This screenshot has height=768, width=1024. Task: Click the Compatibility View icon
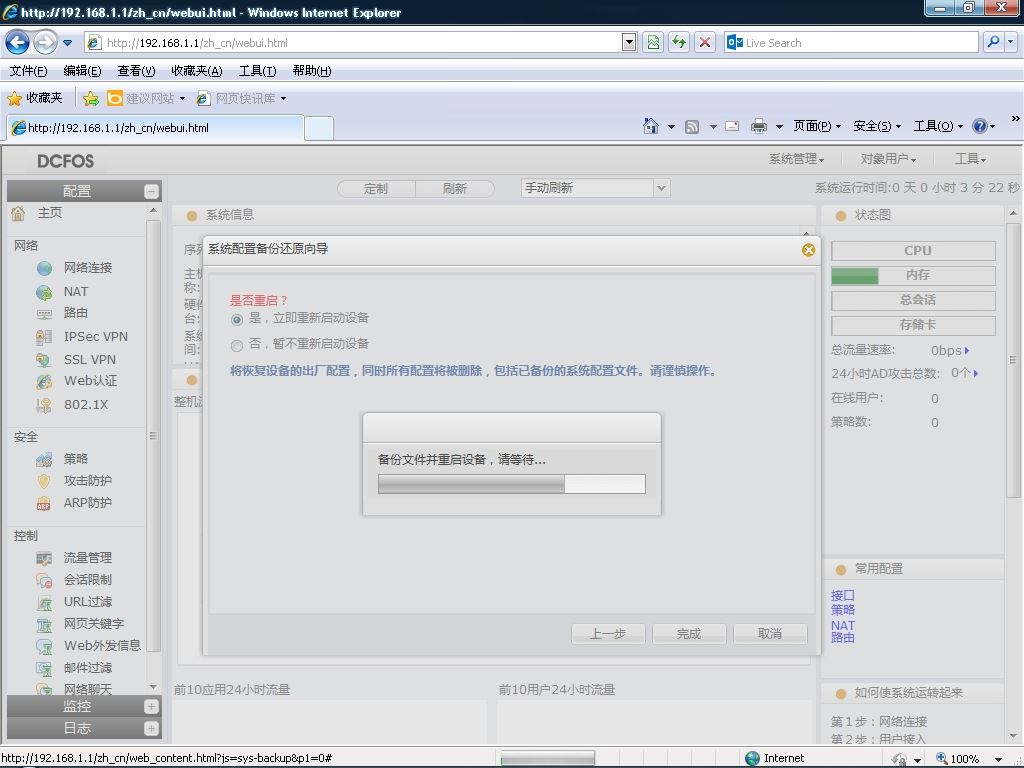pos(653,42)
